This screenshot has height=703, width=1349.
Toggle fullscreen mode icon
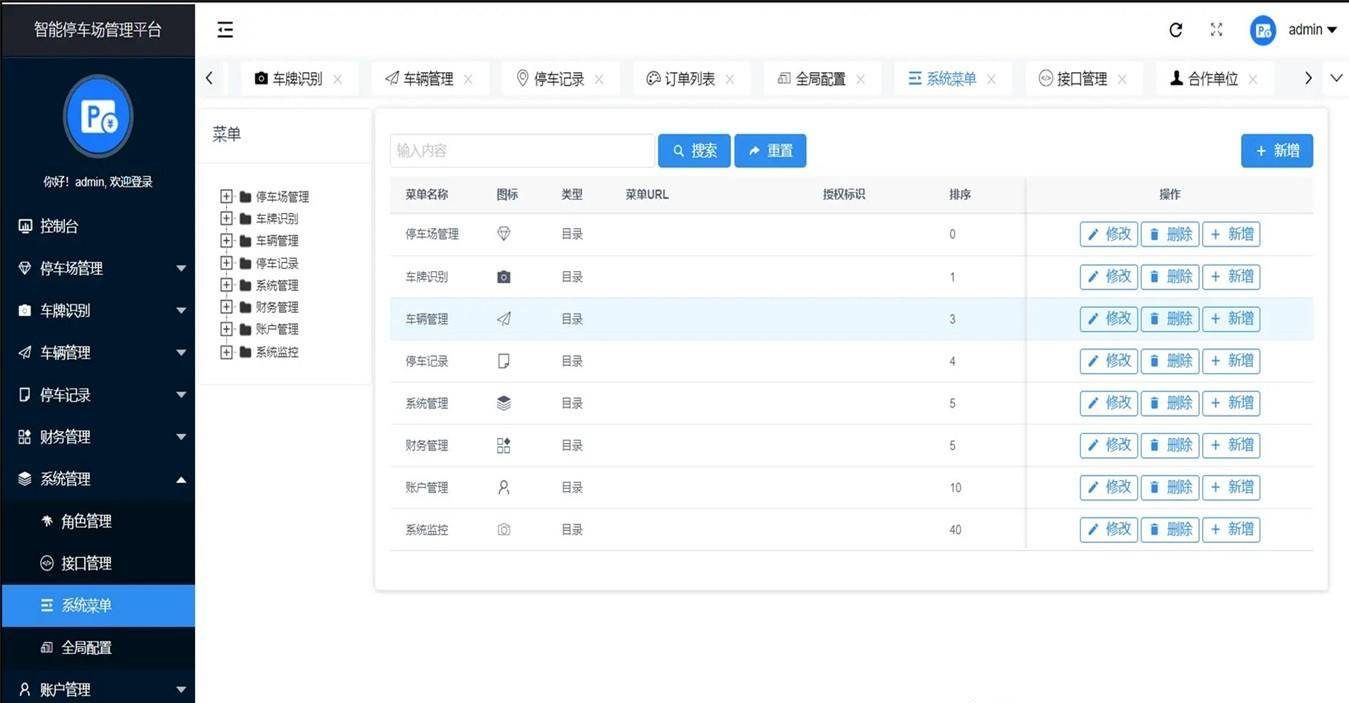[x=1216, y=30]
